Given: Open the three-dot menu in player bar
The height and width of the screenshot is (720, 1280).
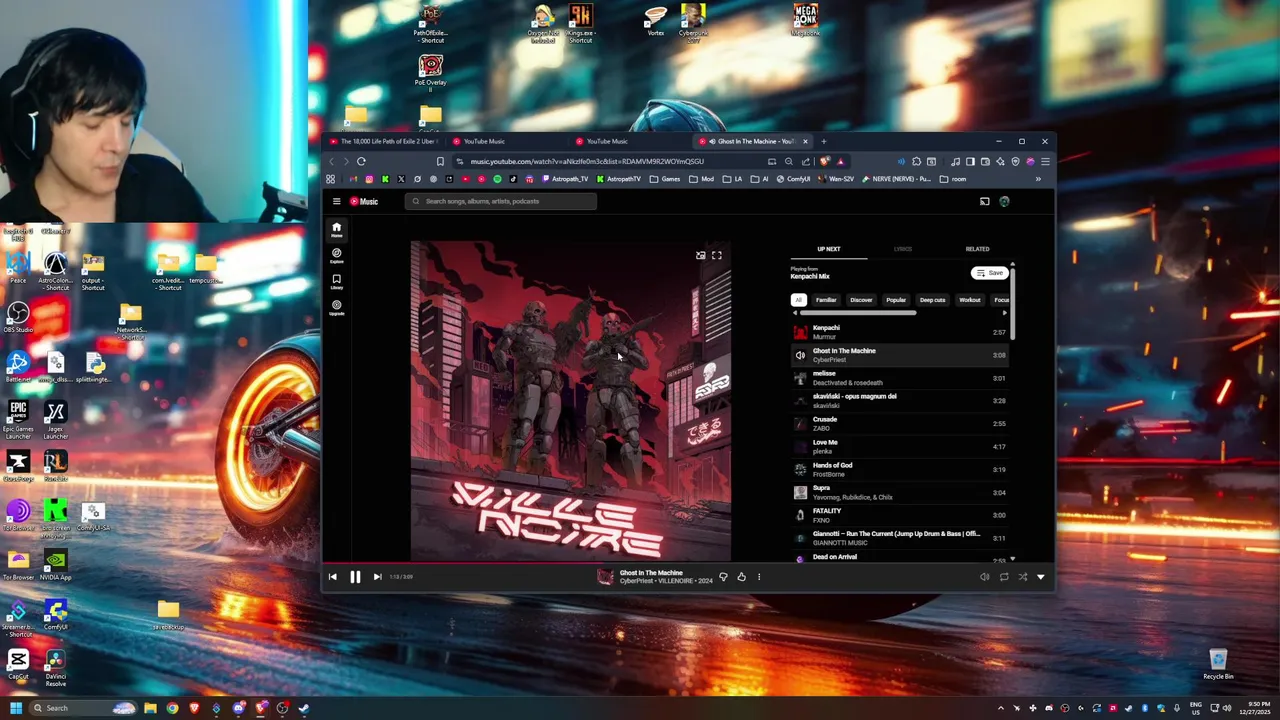Looking at the screenshot, I should click(x=758, y=576).
